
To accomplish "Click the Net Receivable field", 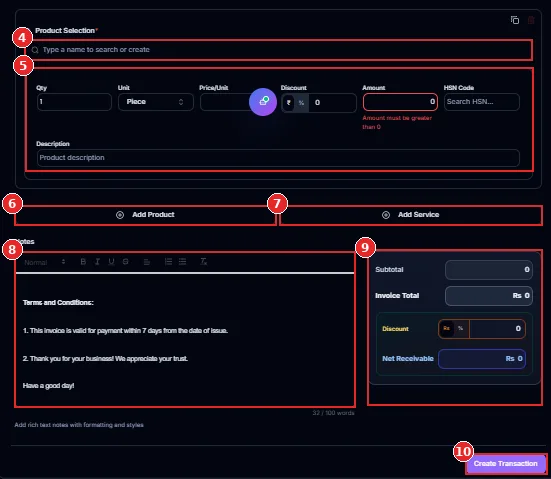I will 482,358.
